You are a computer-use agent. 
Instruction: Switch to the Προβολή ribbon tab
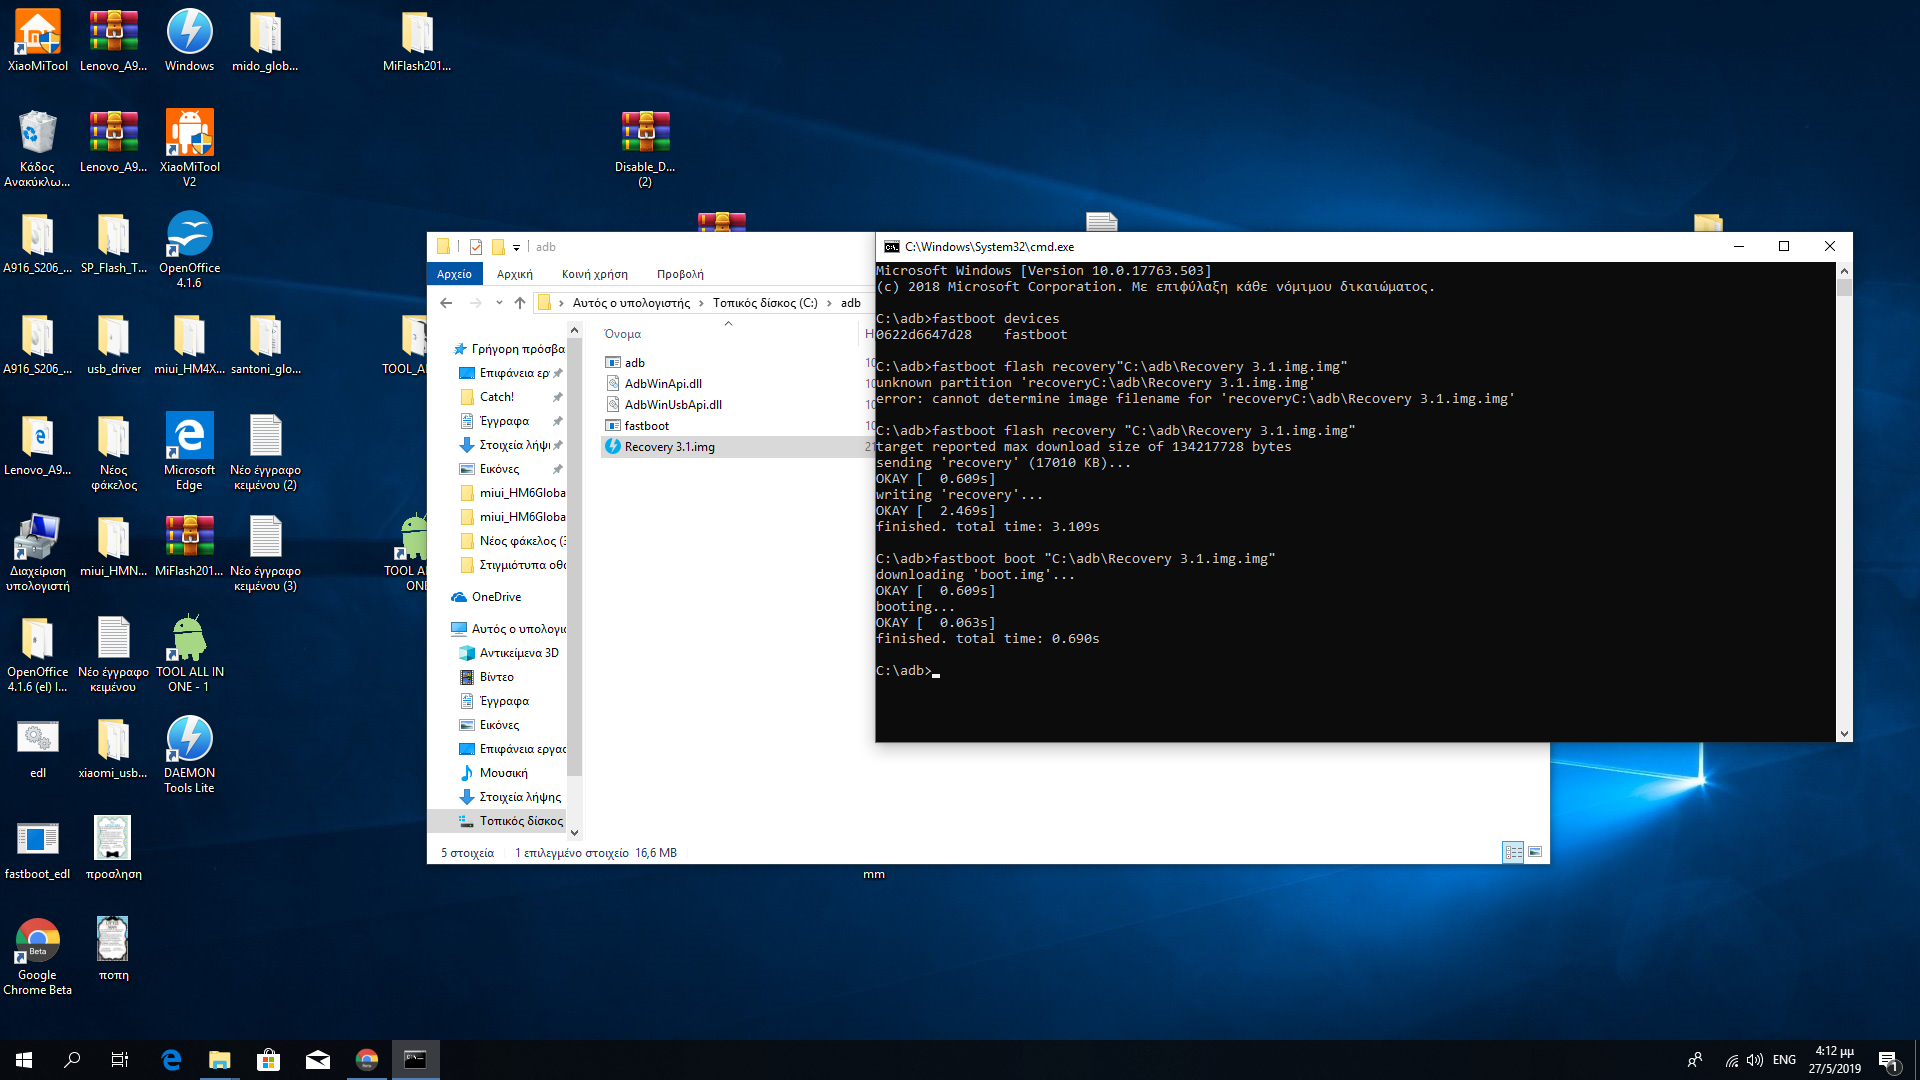coord(680,274)
